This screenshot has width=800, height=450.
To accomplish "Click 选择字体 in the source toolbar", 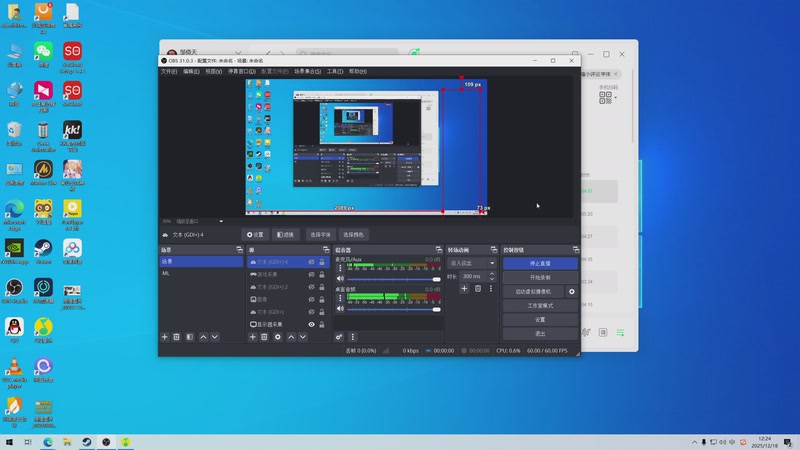I will click(x=320, y=235).
